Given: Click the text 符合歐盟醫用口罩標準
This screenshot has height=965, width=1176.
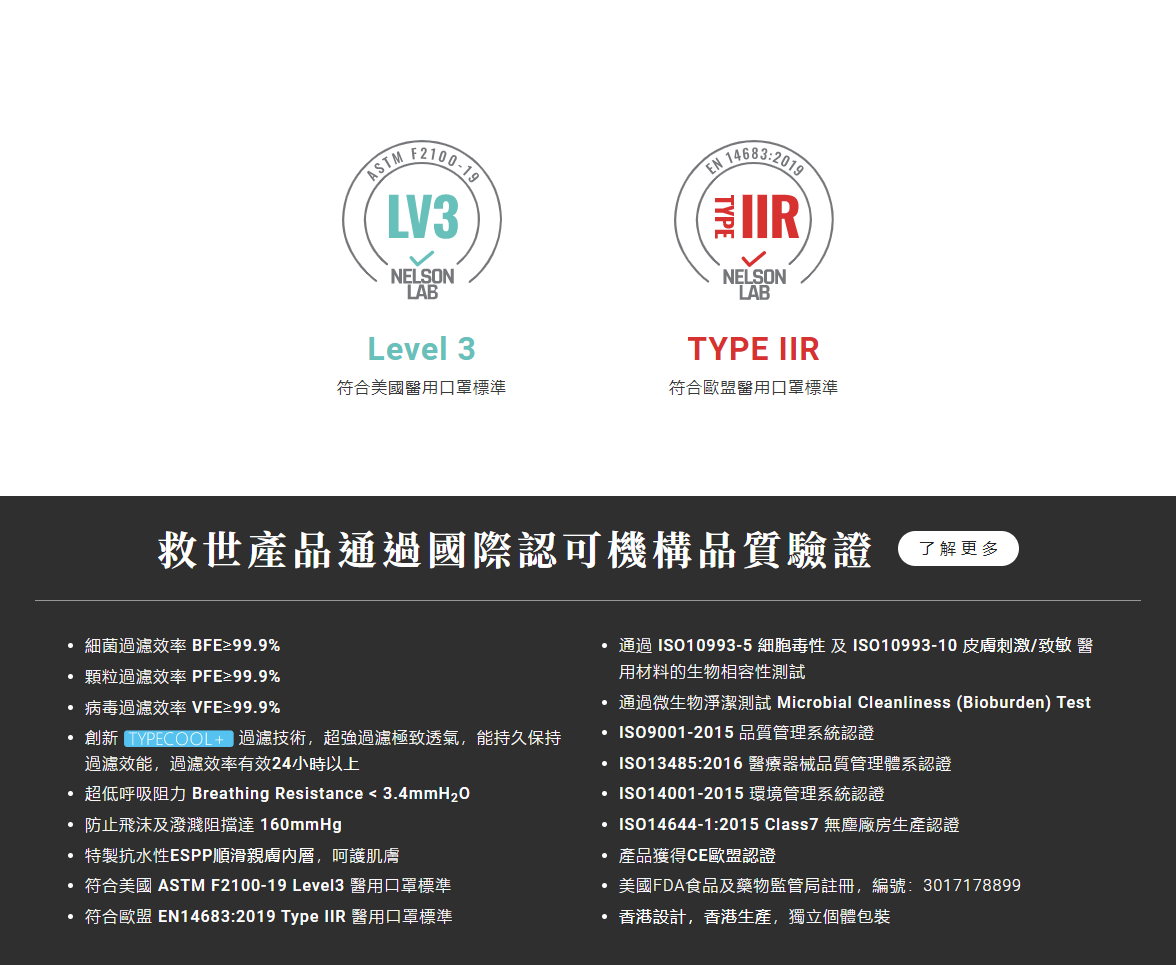Looking at the screenshot, I should 754,388.
